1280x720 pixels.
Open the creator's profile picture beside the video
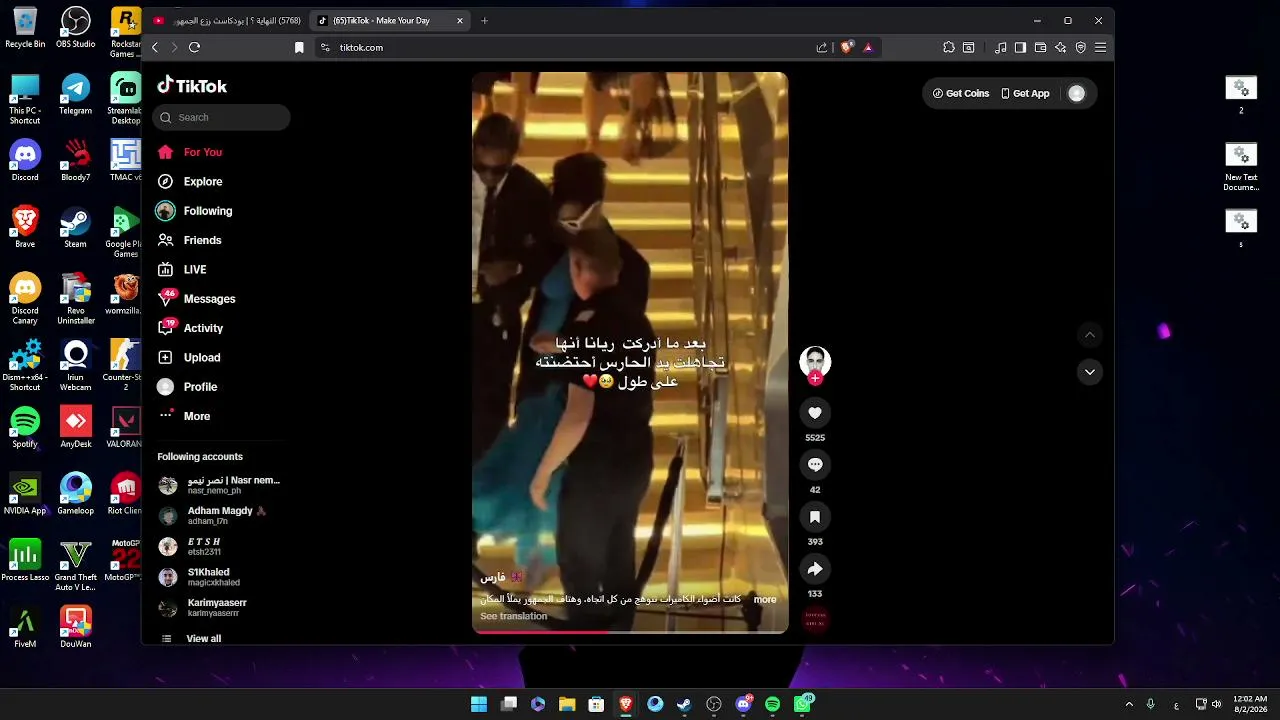(x=815, y=361)
